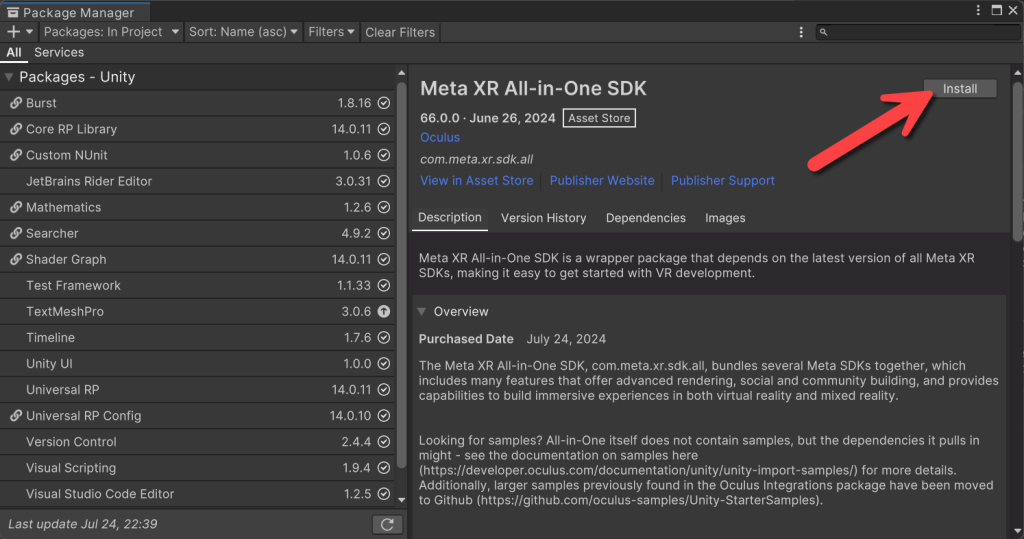Select the JetBrains Rider Editor package
Image resolution: width=1024 pixels, height=539 pixels.
tap(197, 181)
